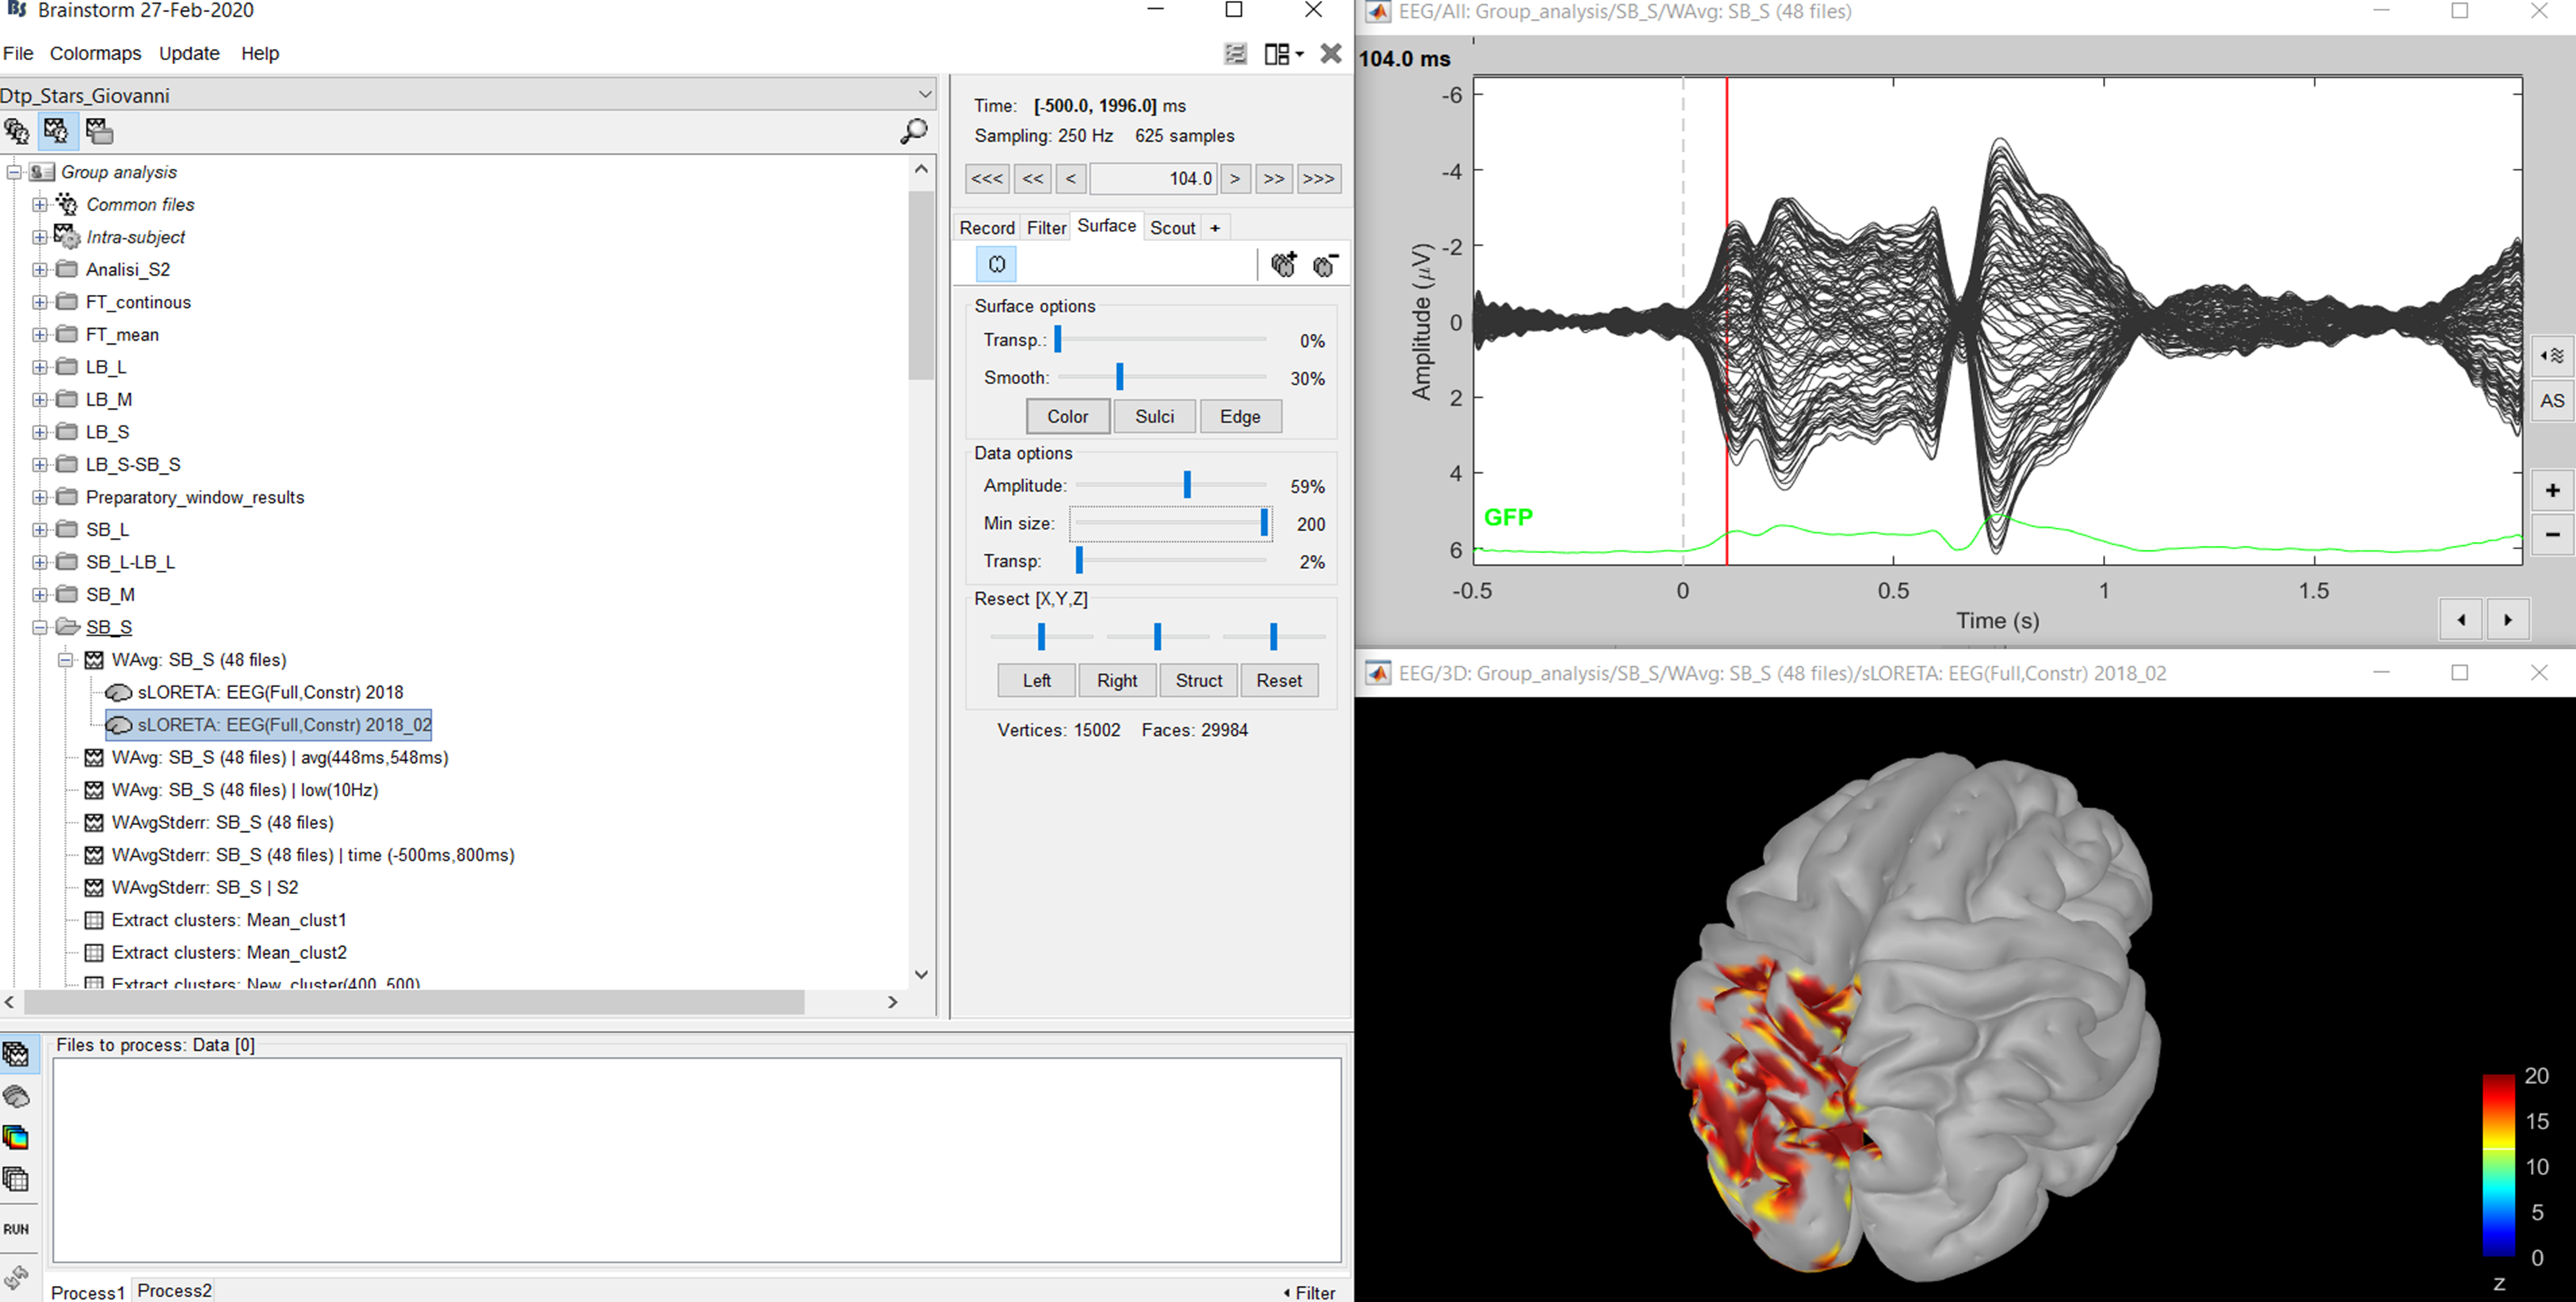
Task: Add a surface with the plus brain icon
Action: [1284, 264]
